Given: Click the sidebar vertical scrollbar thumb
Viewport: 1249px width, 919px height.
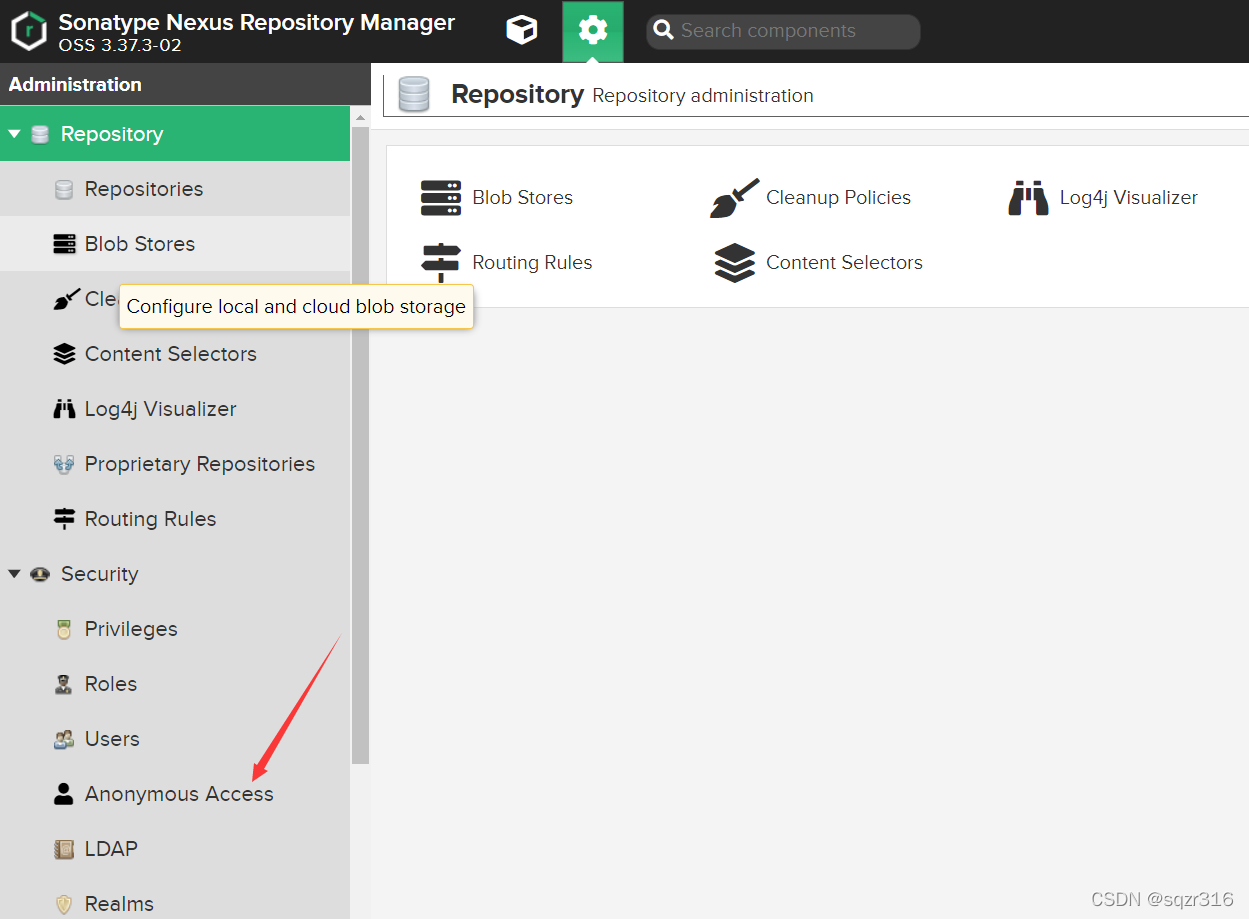Looking at the screenshot, I should (x=361, y=445).
